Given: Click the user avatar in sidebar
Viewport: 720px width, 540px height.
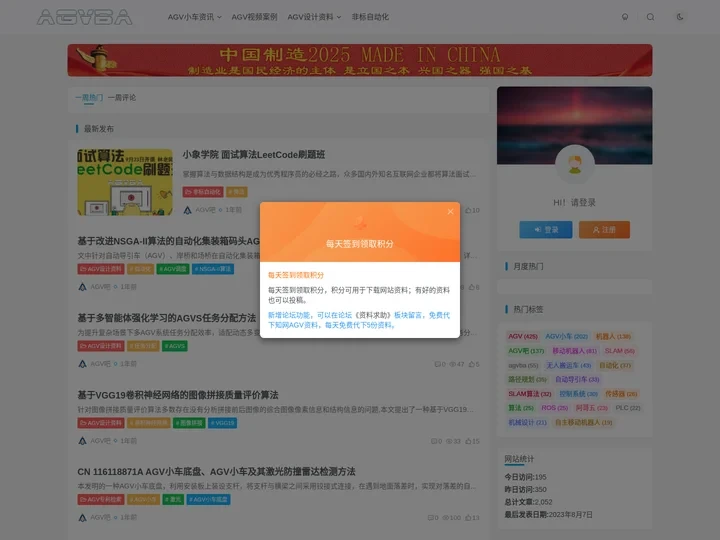Looking at the screenshot, I should coord(574,164).
